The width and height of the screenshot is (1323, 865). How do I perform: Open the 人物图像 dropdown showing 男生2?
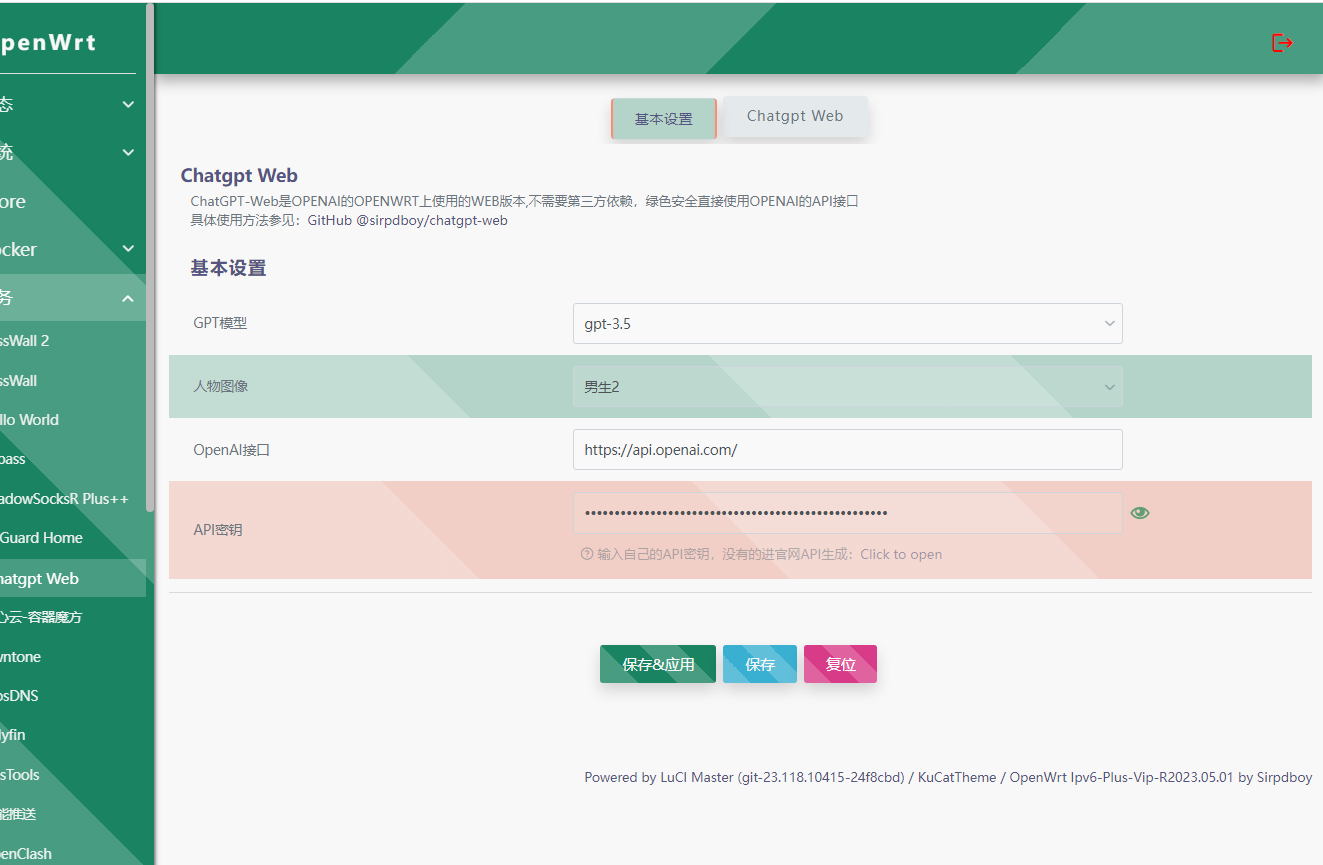pyautogui.click(x=847, y=387)
